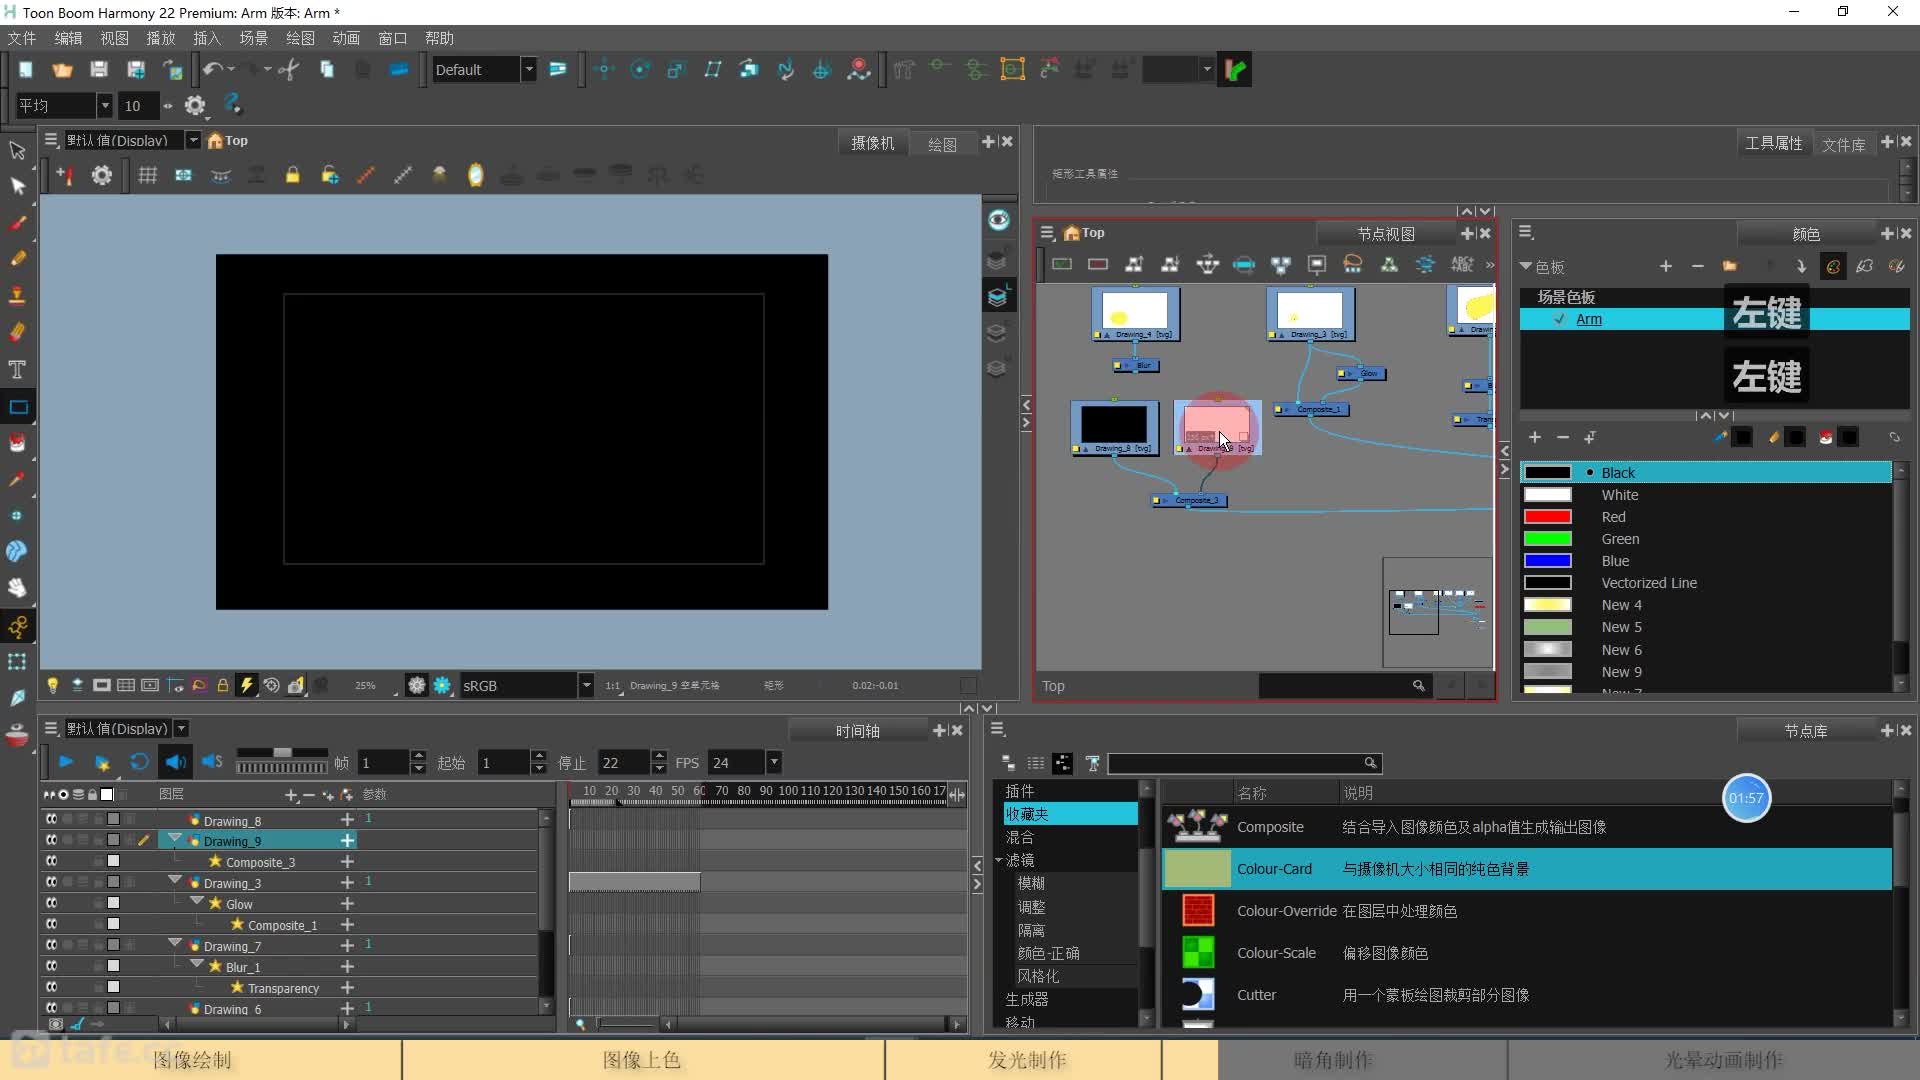This screenshot has width=1920, height=1080.
Task: Select the Green colour swatch
Action: pos(1547,539)
